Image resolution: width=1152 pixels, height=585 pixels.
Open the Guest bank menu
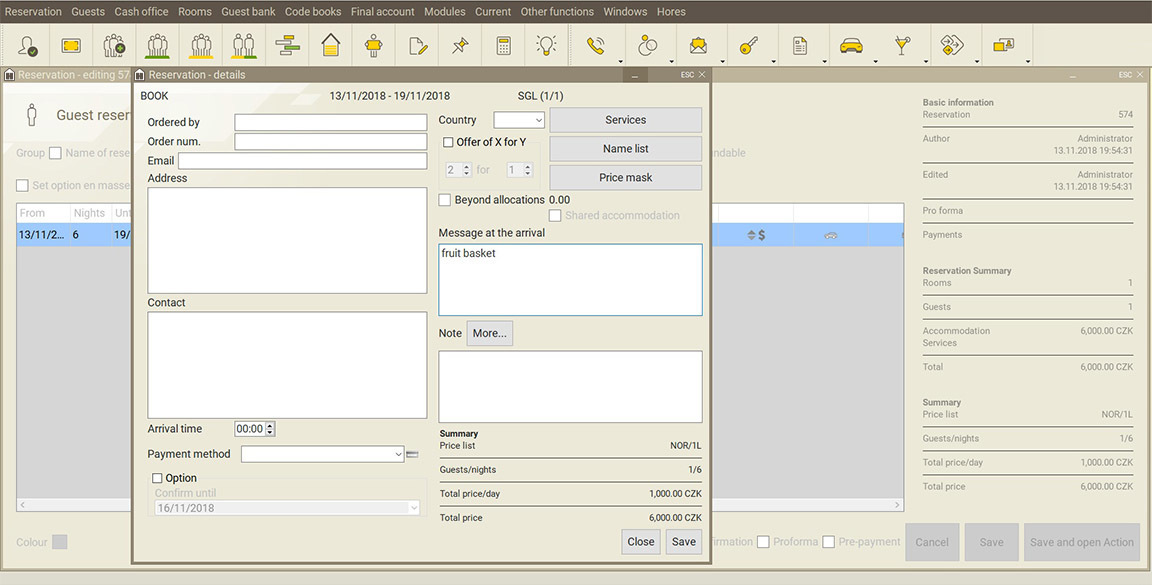[x=248, y=12]
